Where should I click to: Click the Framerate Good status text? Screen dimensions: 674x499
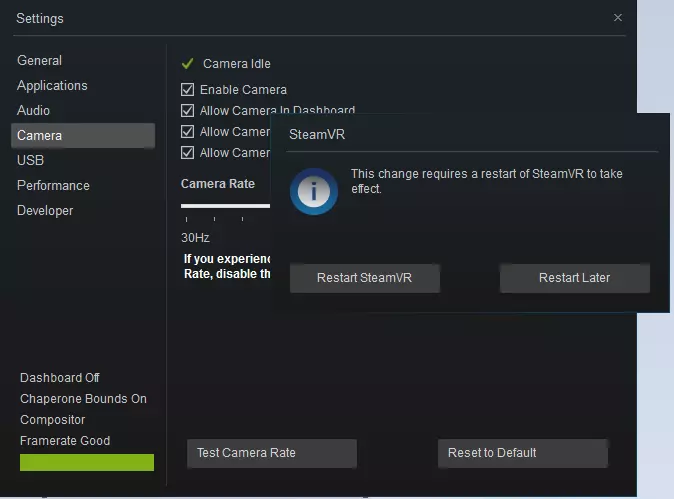[x=65, y=441]
